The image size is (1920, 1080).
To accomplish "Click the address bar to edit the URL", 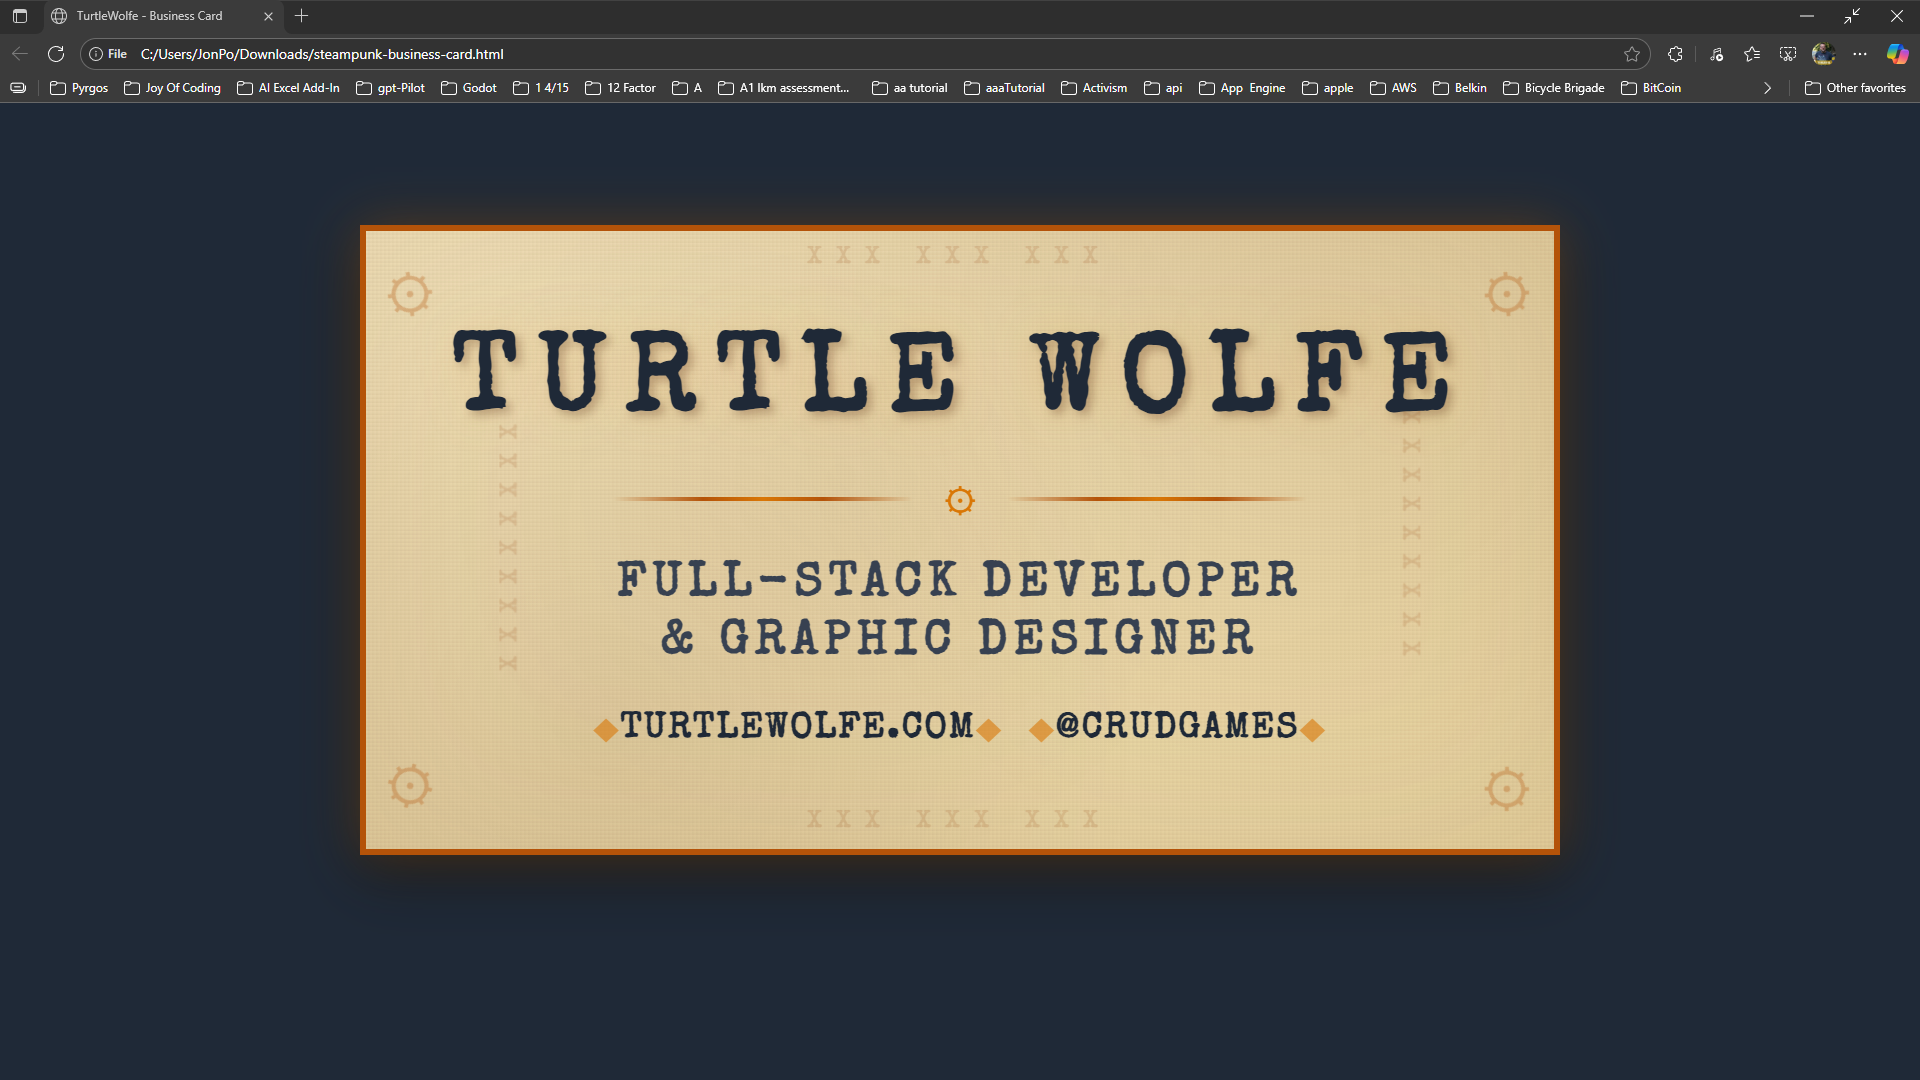I will [700, 54].
